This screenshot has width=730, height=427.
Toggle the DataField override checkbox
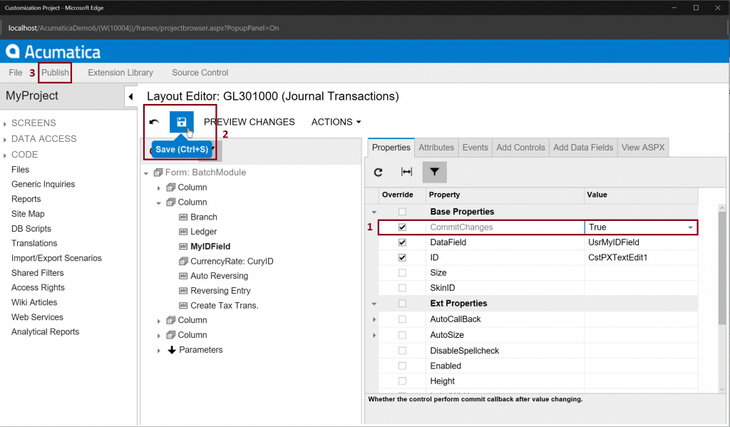pyautogui.click(x=402, y=243)
